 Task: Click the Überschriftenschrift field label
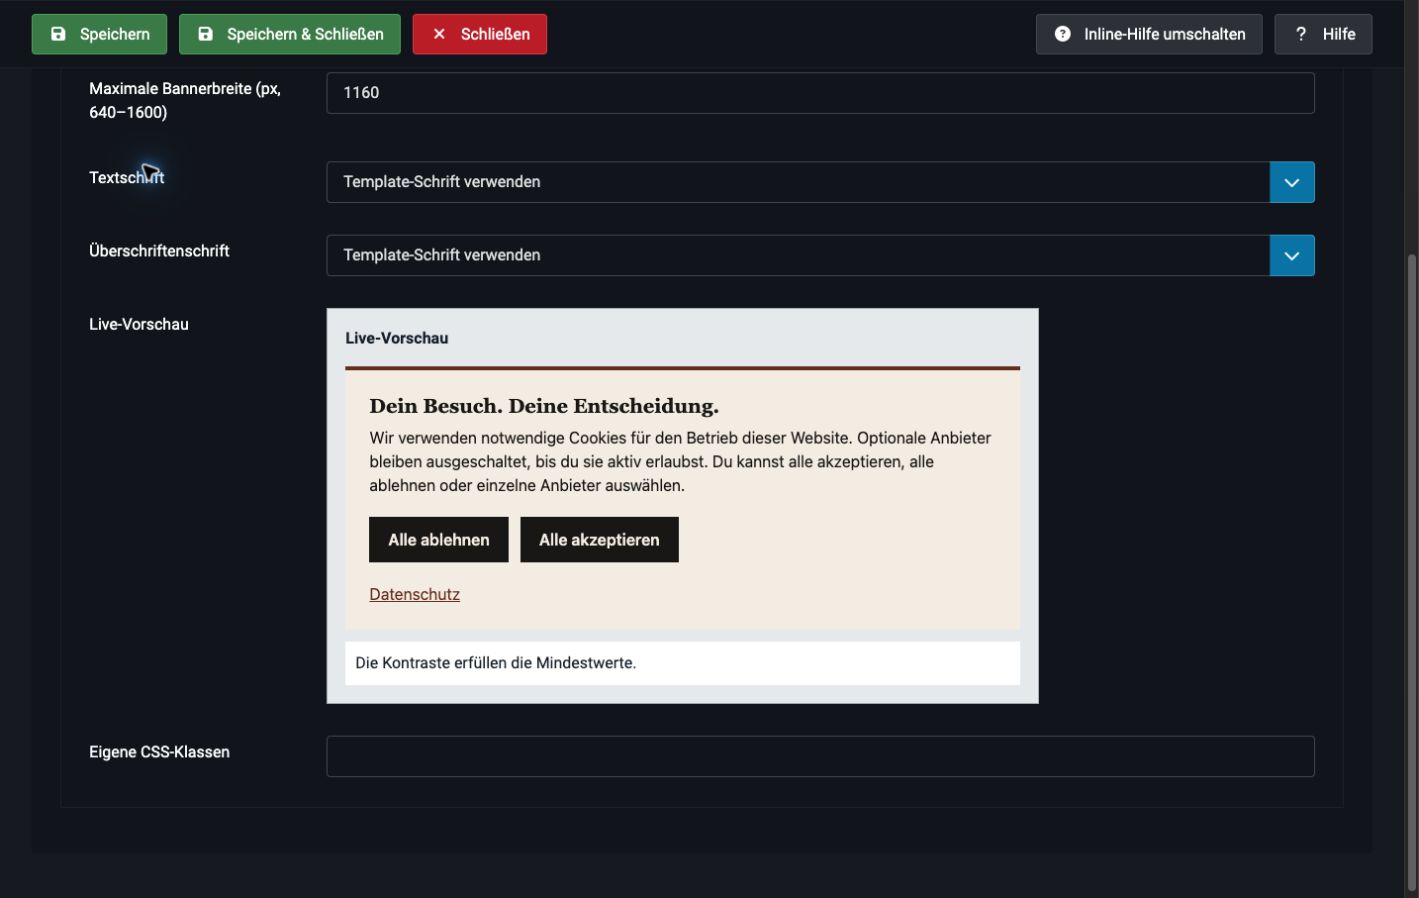[x=159, y=251]
